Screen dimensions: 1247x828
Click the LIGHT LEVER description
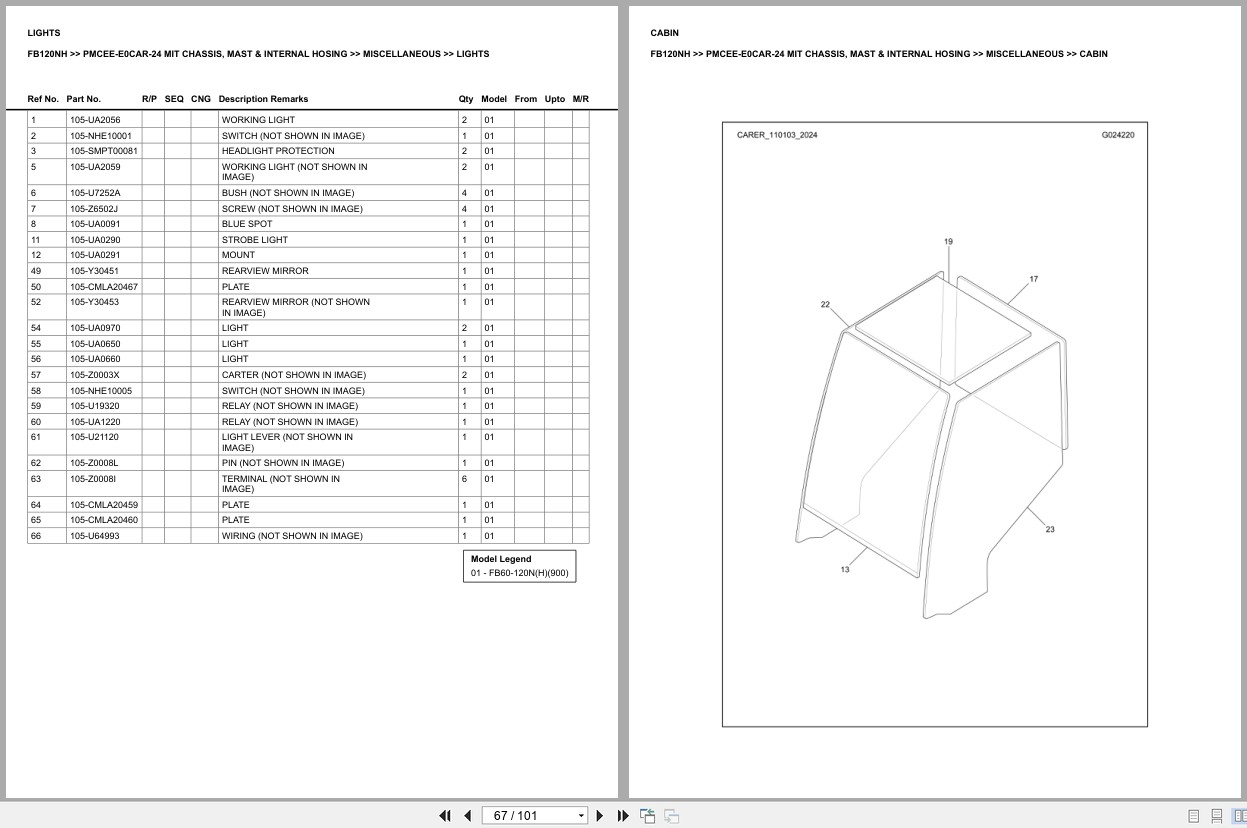click(x=288, y=442)
